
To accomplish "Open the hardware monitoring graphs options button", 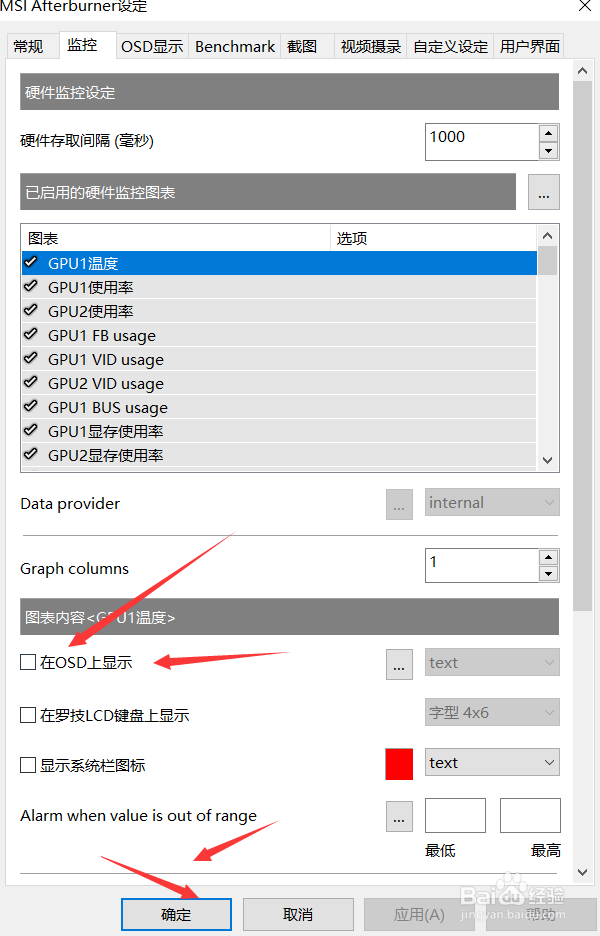I will [543, 192].
